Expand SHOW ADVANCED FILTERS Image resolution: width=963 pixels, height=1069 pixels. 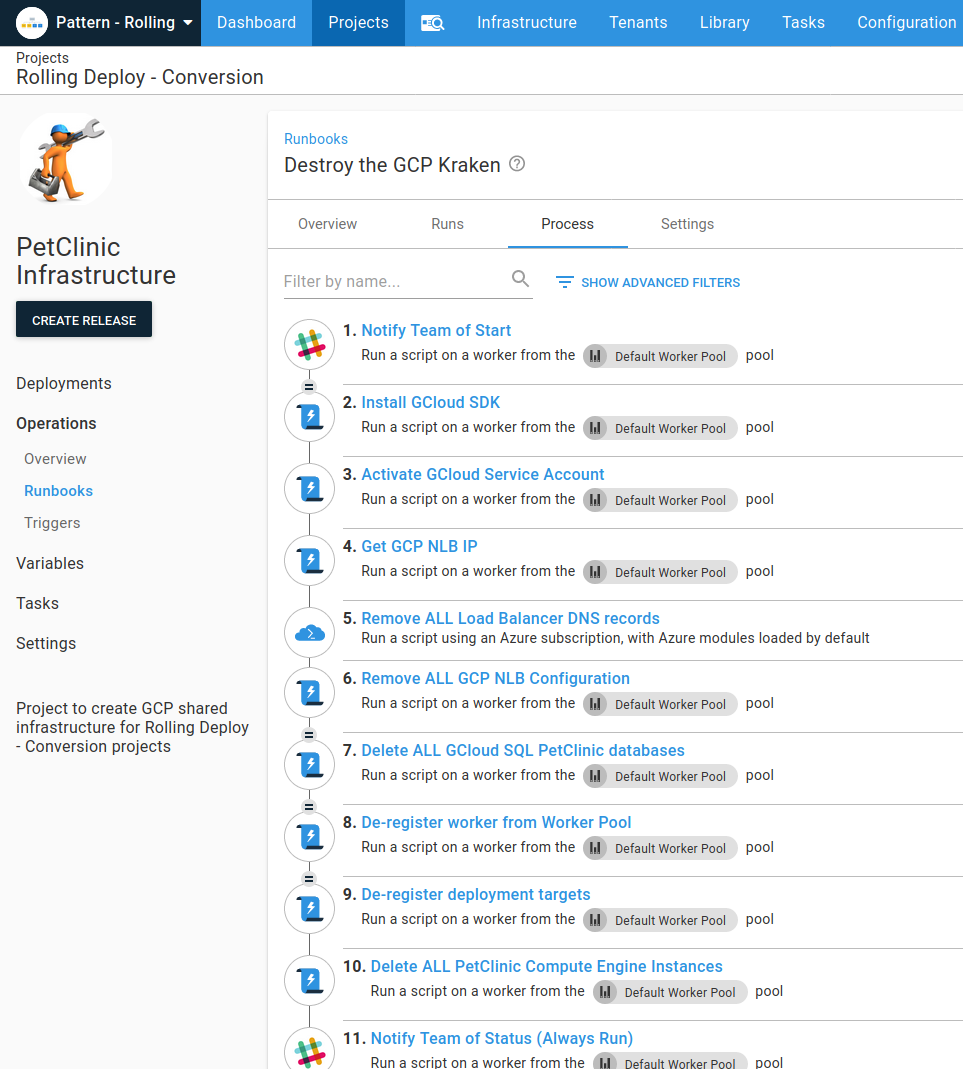coord(647,282)
